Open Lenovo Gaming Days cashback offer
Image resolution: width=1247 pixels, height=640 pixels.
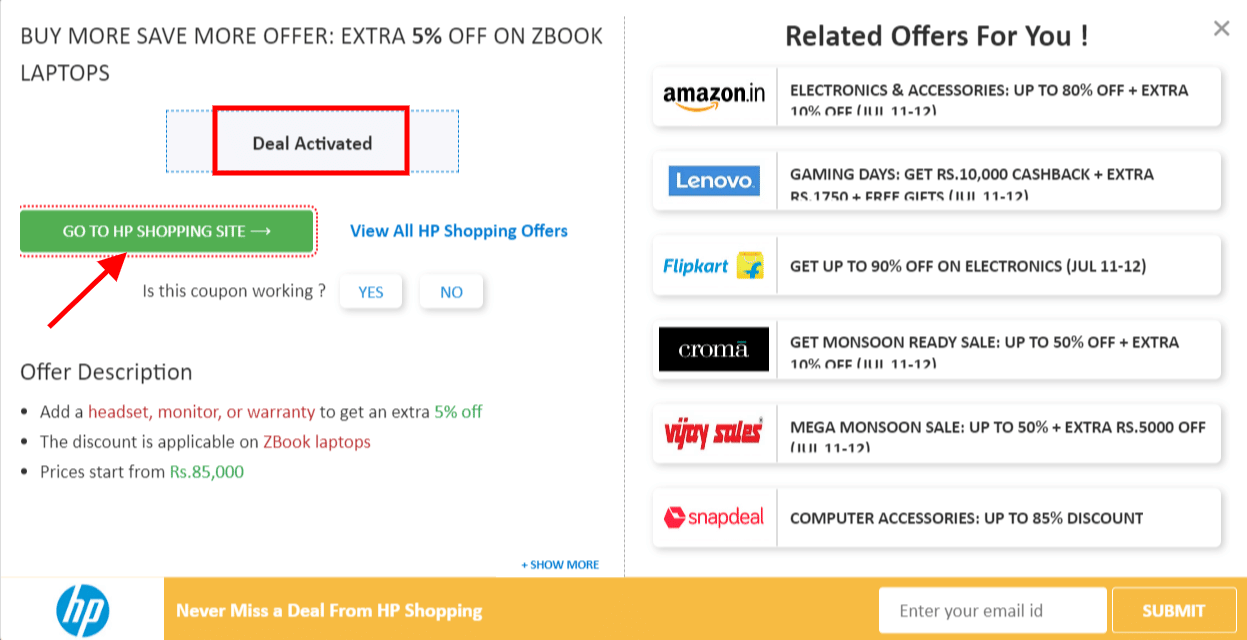(996, 181)
